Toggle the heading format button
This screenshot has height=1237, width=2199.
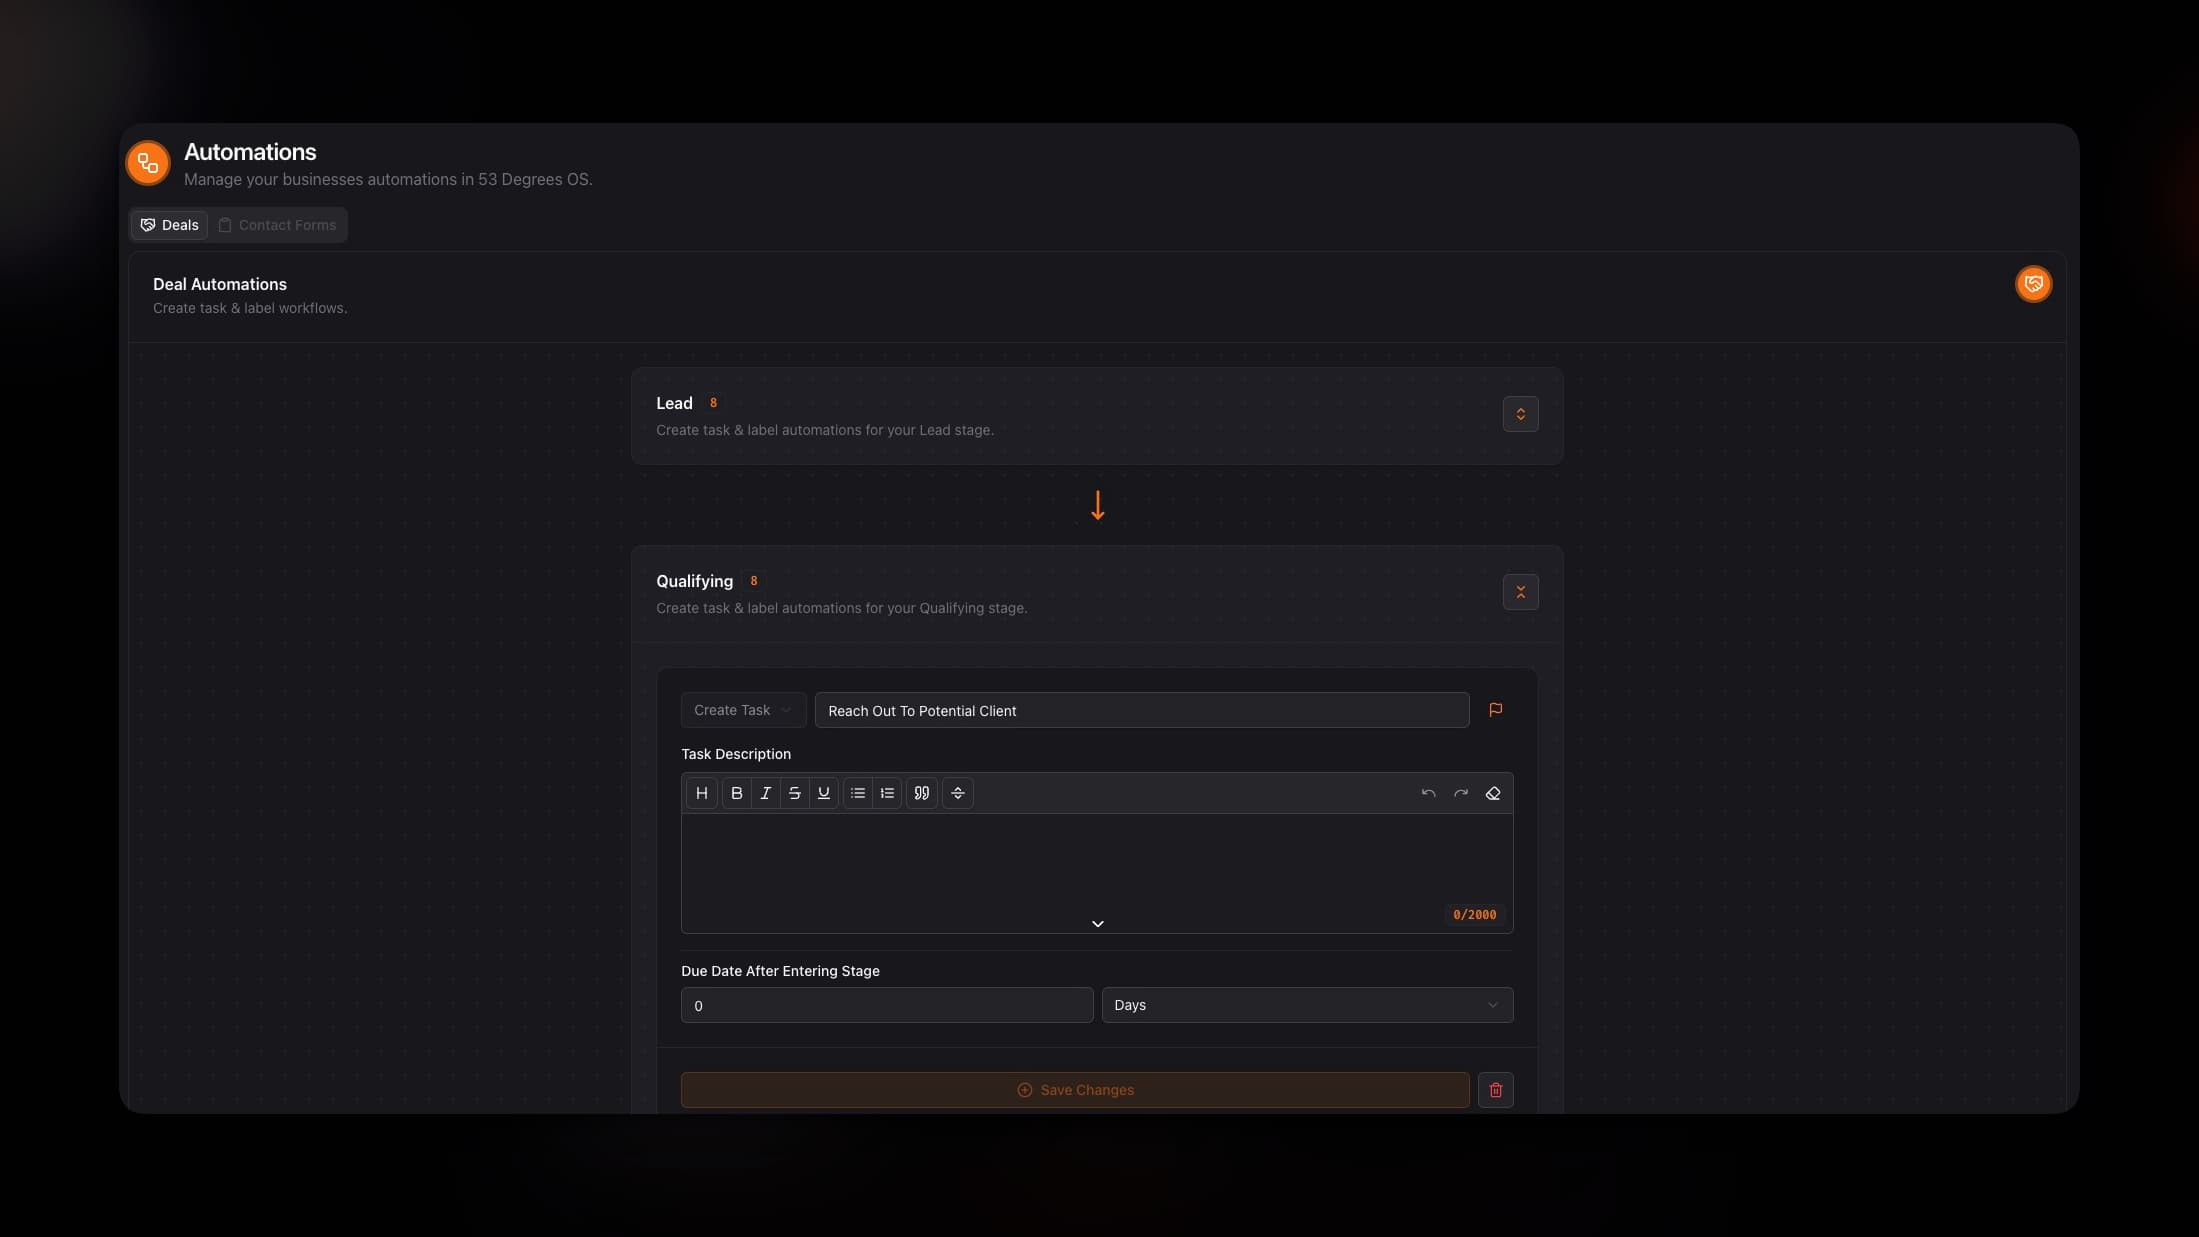pos(702,793)
